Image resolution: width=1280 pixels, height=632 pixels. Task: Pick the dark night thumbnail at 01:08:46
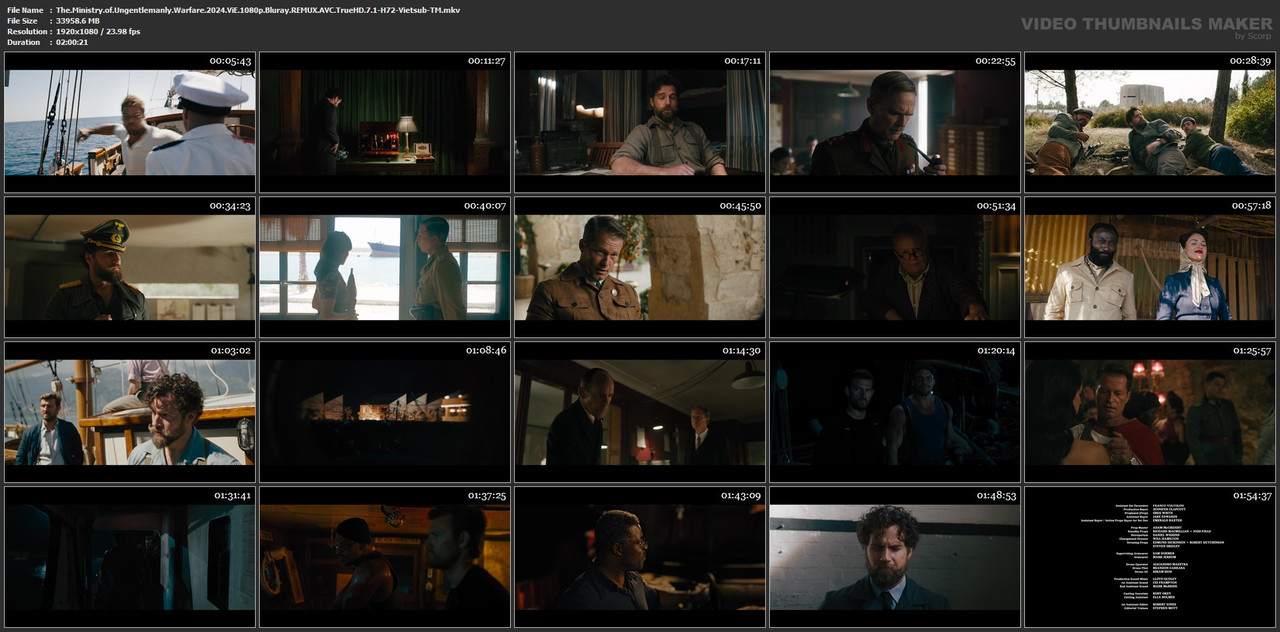[x=385, y=412]
